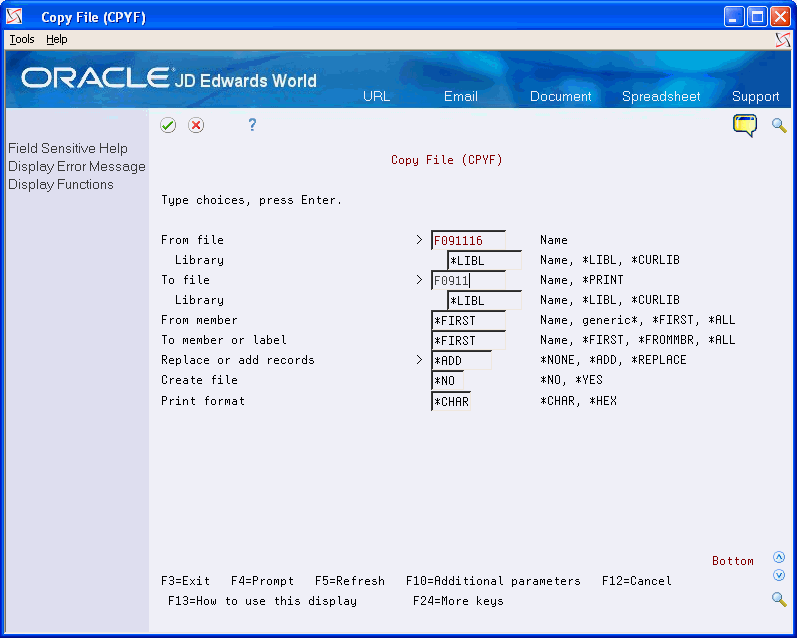Viewport: 797px width, 638px height.
Task: Click the Create file *NO field
Action: click(447, 380)
